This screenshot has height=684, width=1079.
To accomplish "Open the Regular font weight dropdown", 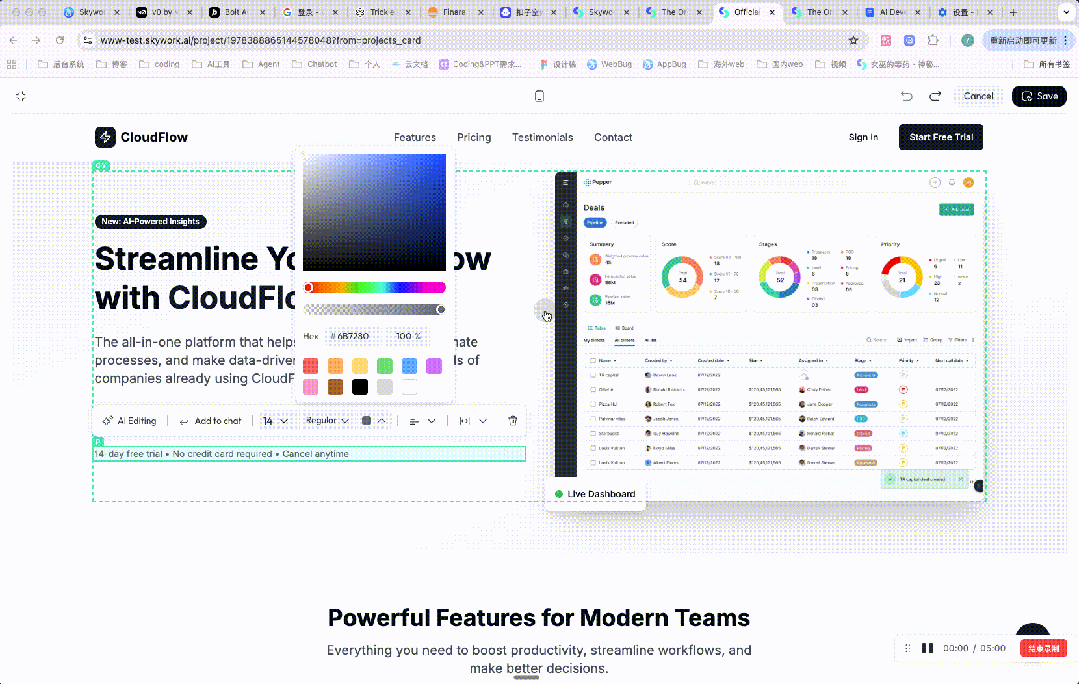I will (327, 420).
